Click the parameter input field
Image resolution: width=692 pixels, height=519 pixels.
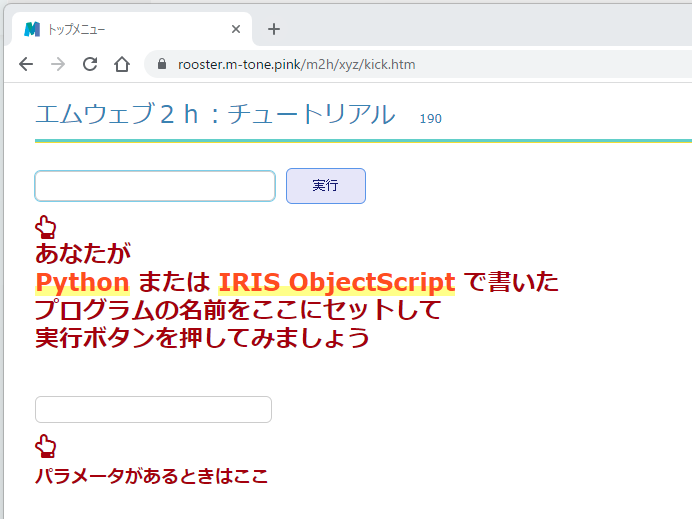pyautogui.click(x=153, y=409)
